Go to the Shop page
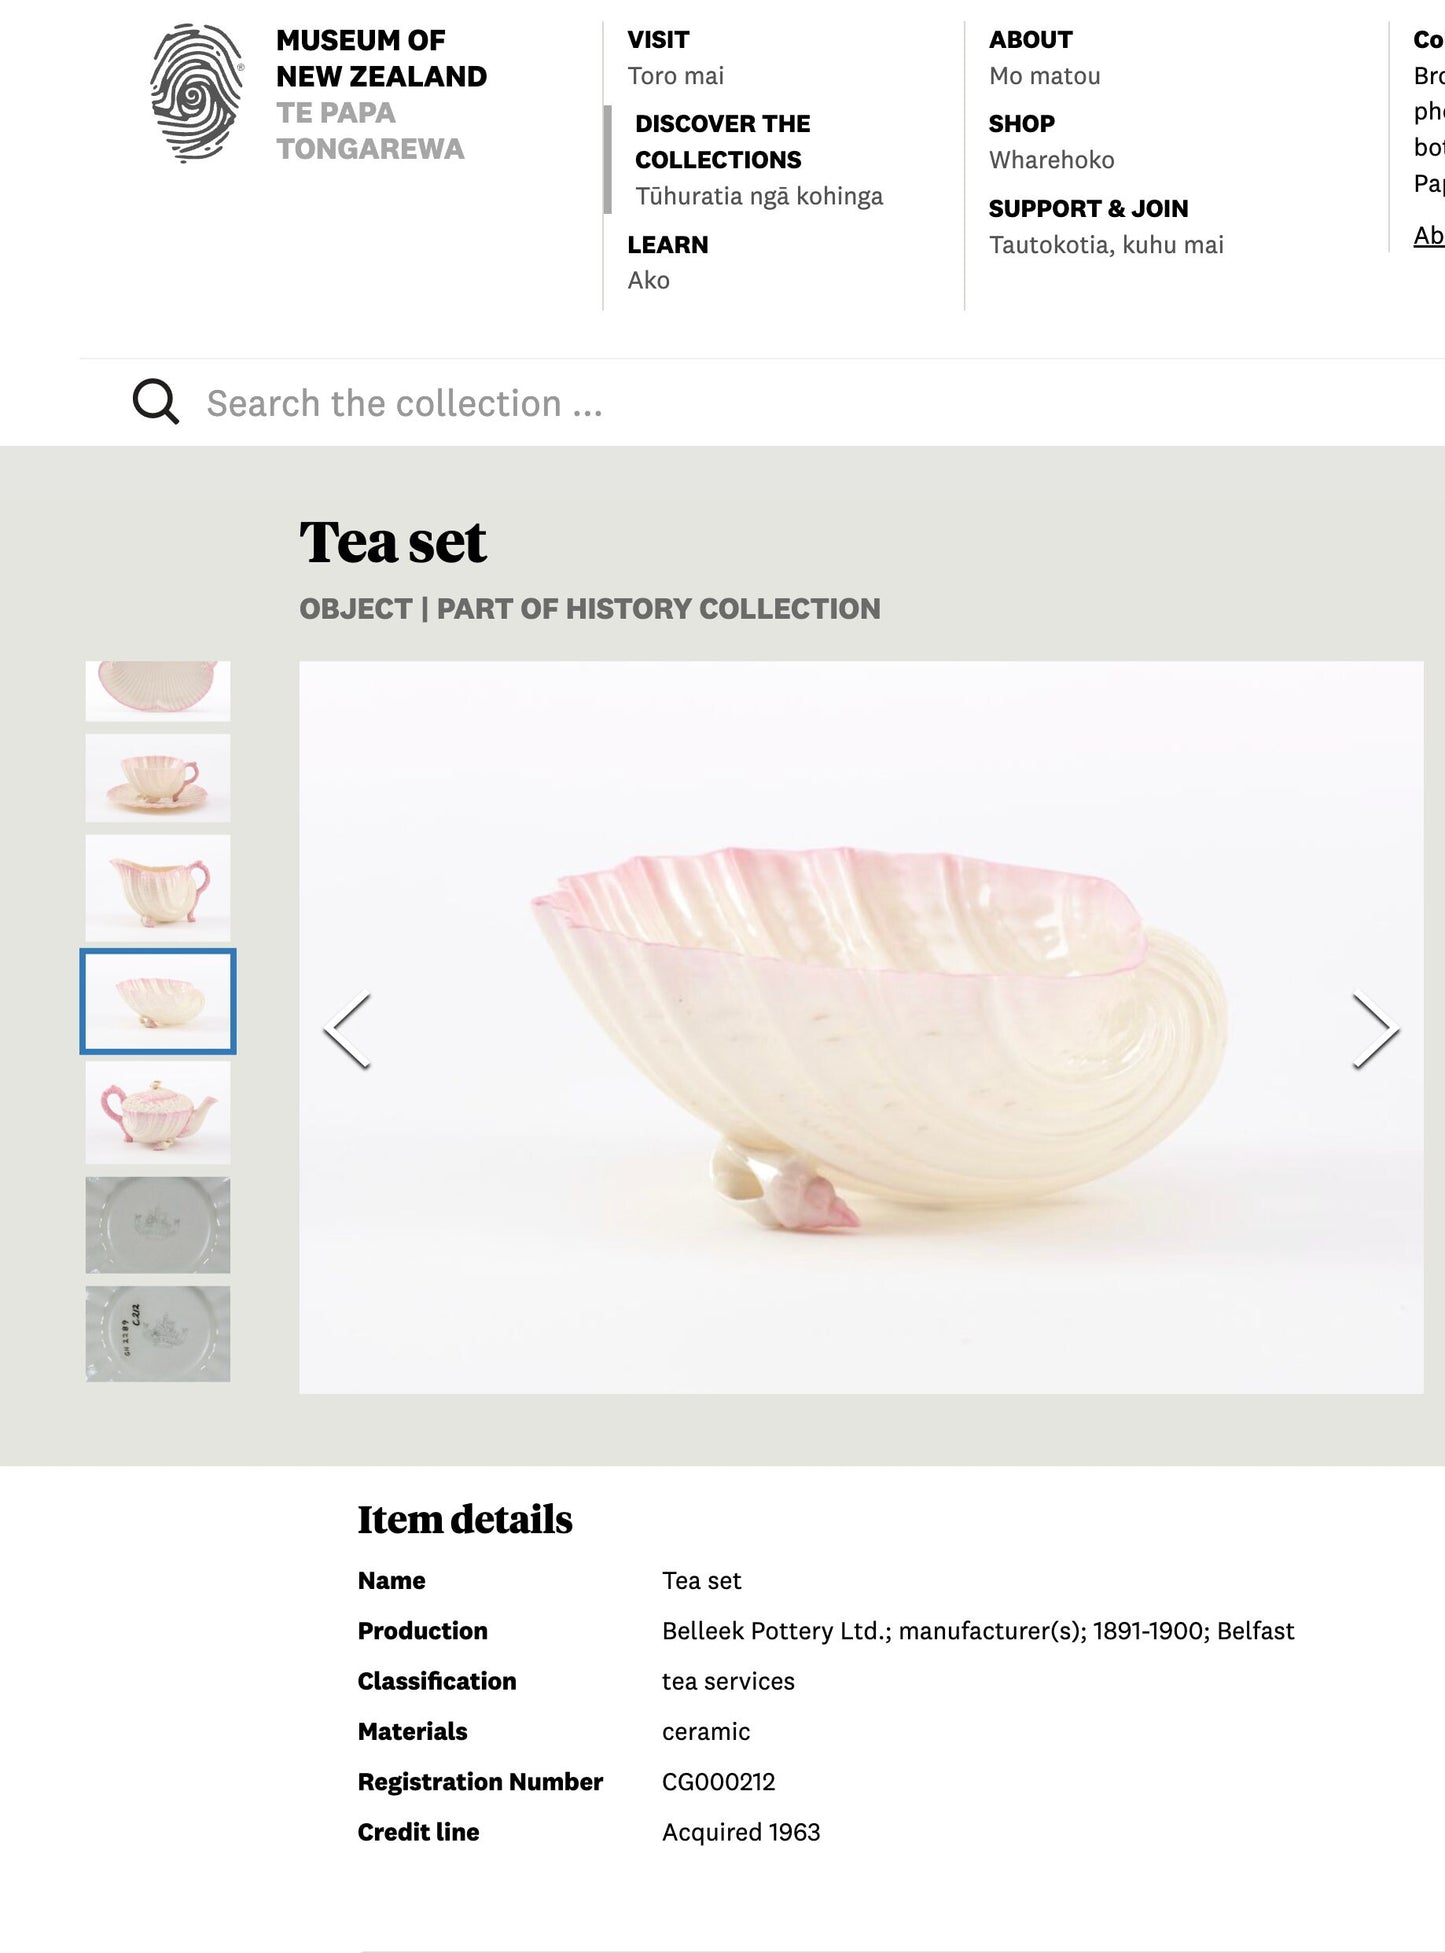 (x=1021, y=124)
